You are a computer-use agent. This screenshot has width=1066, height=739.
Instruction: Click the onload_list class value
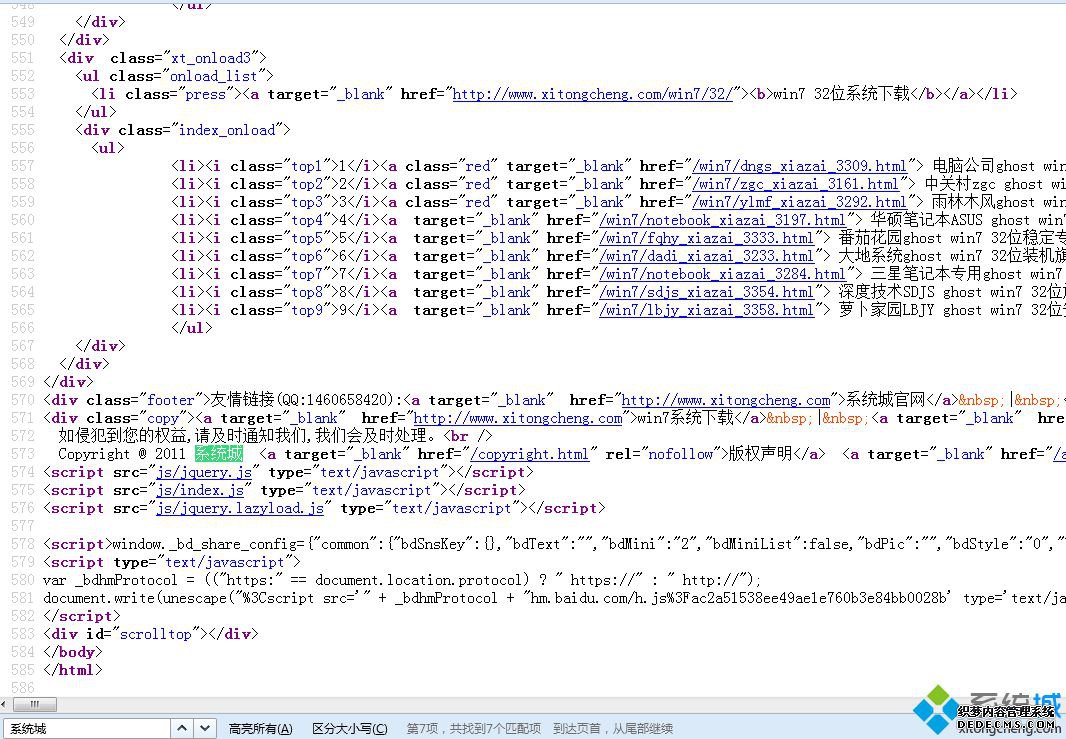(x=213, y=75)
